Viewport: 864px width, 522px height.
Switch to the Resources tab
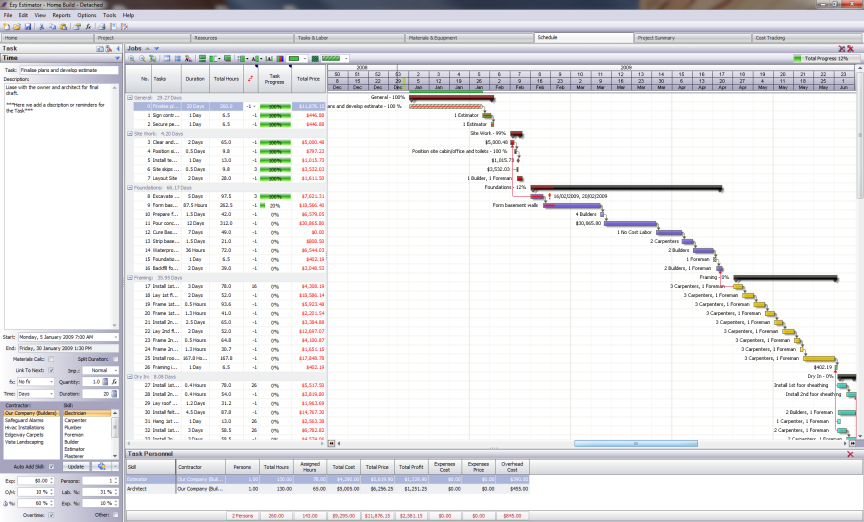coord(242,38)
